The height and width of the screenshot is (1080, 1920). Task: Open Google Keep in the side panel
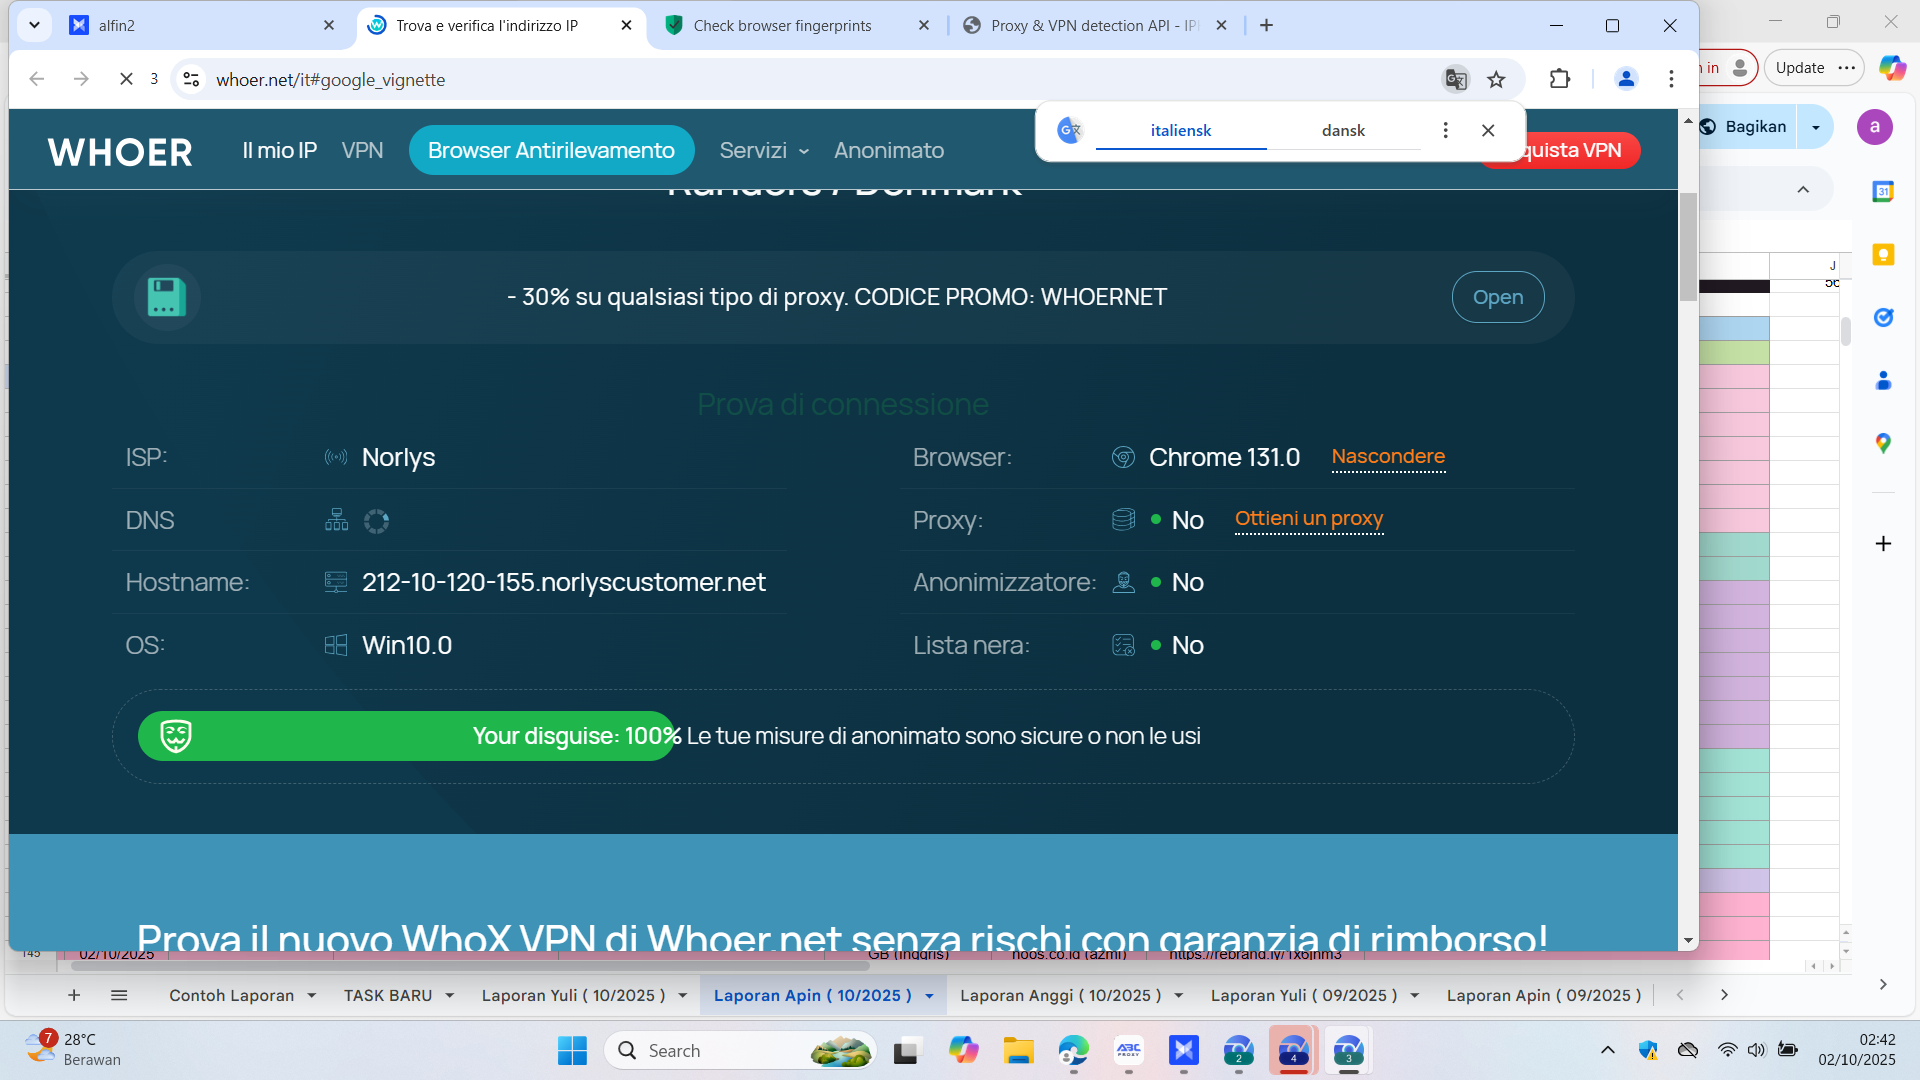click(x=1883, y=255)
